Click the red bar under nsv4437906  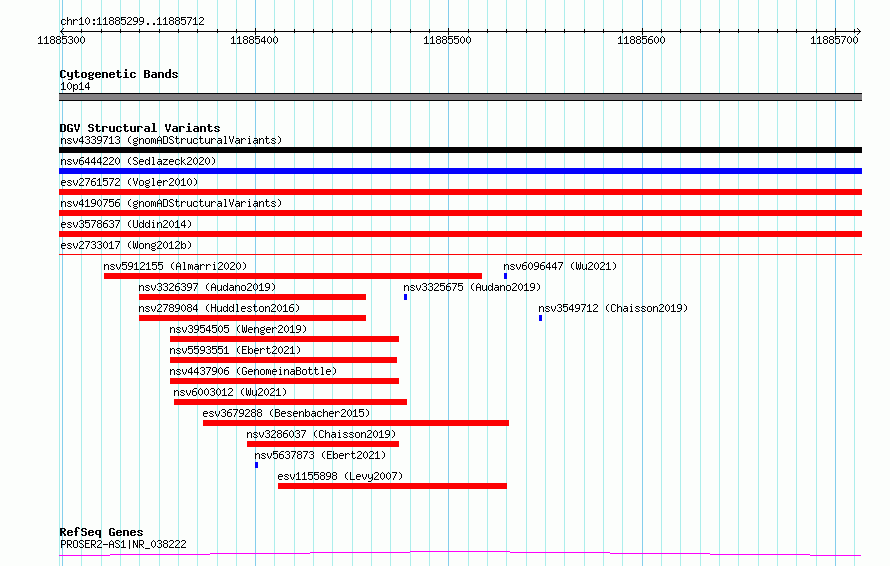click(x=284, y=381)
